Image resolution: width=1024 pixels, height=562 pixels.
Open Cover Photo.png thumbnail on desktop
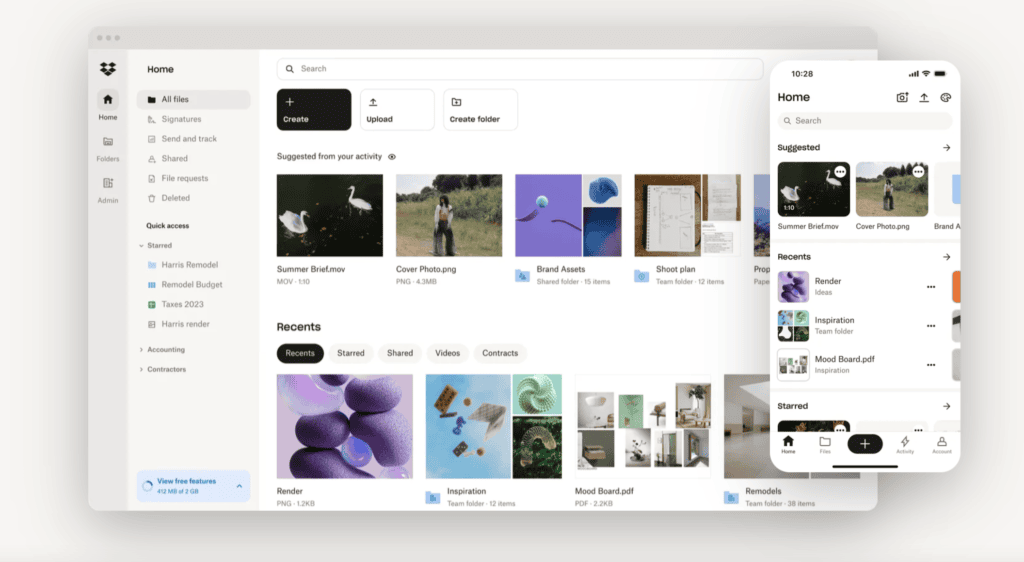tap(449, 215)
